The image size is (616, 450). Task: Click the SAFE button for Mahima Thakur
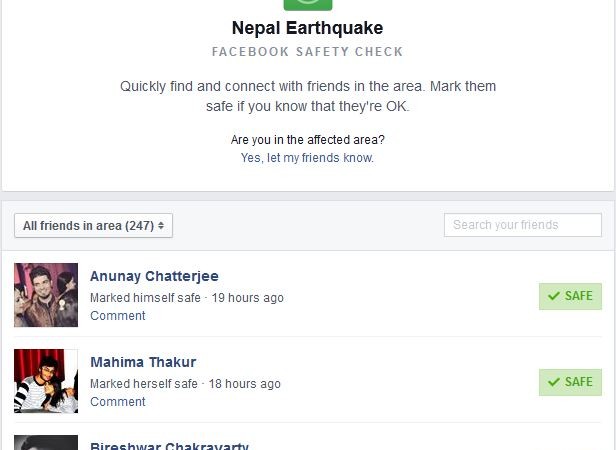click(x=570, y=382)
